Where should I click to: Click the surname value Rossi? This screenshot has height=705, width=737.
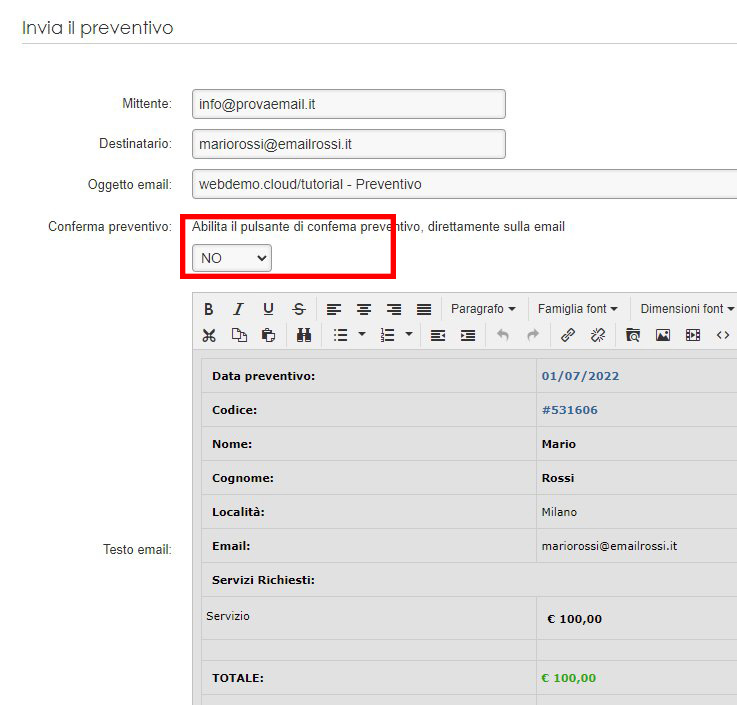point(558,478)
